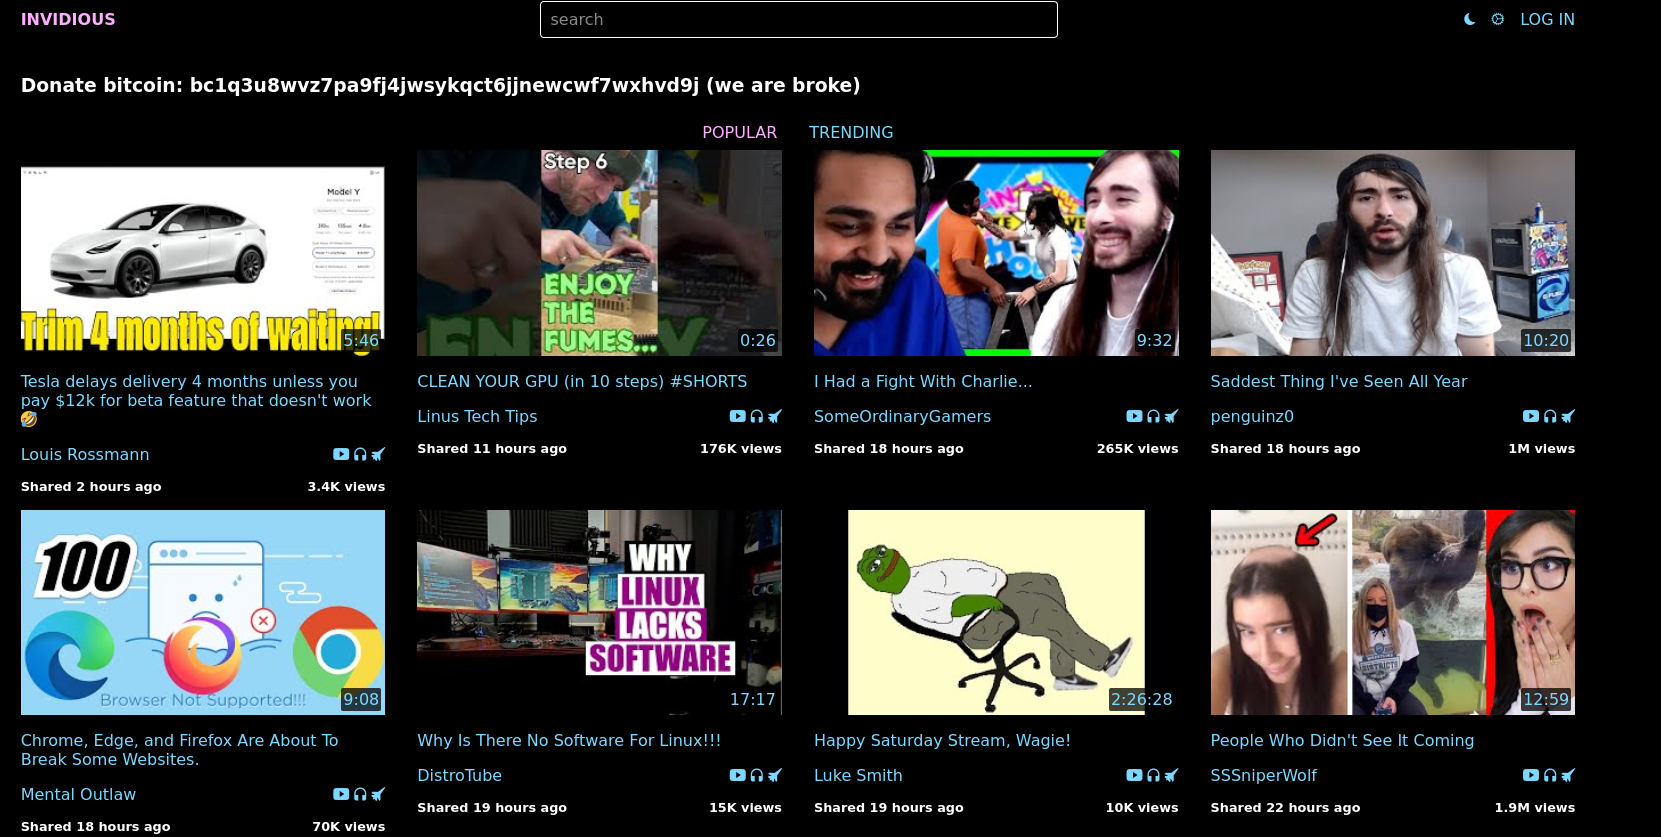The width and height of the screenshot is (1661, 837).
Task: Watch DistroTube video on YouTube icon
Action: click(x=737, y=775)
